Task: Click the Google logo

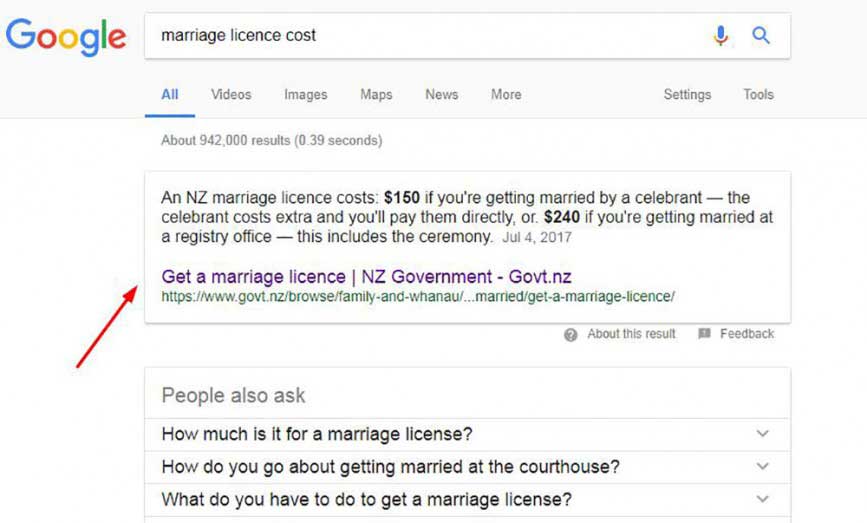Action: [66, 36]
